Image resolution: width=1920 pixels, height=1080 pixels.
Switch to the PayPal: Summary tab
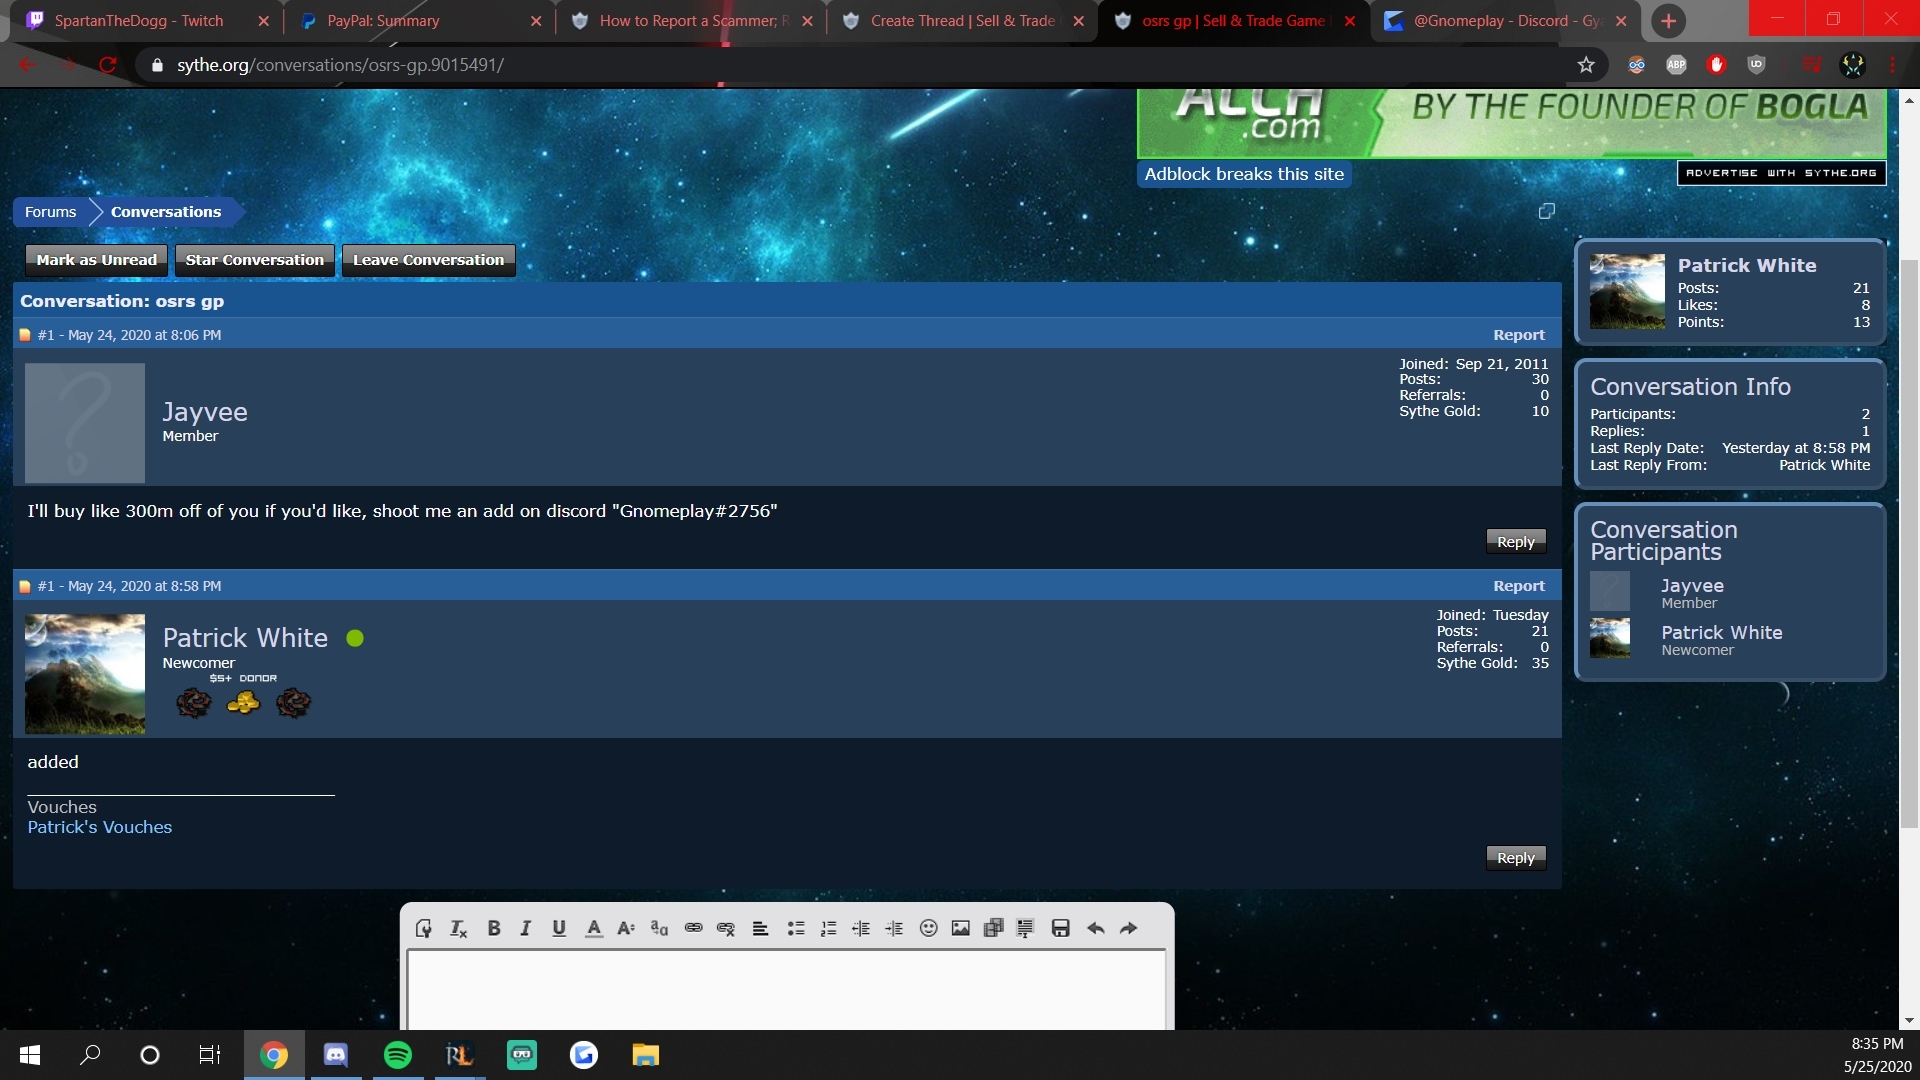[x=383, y=21]
